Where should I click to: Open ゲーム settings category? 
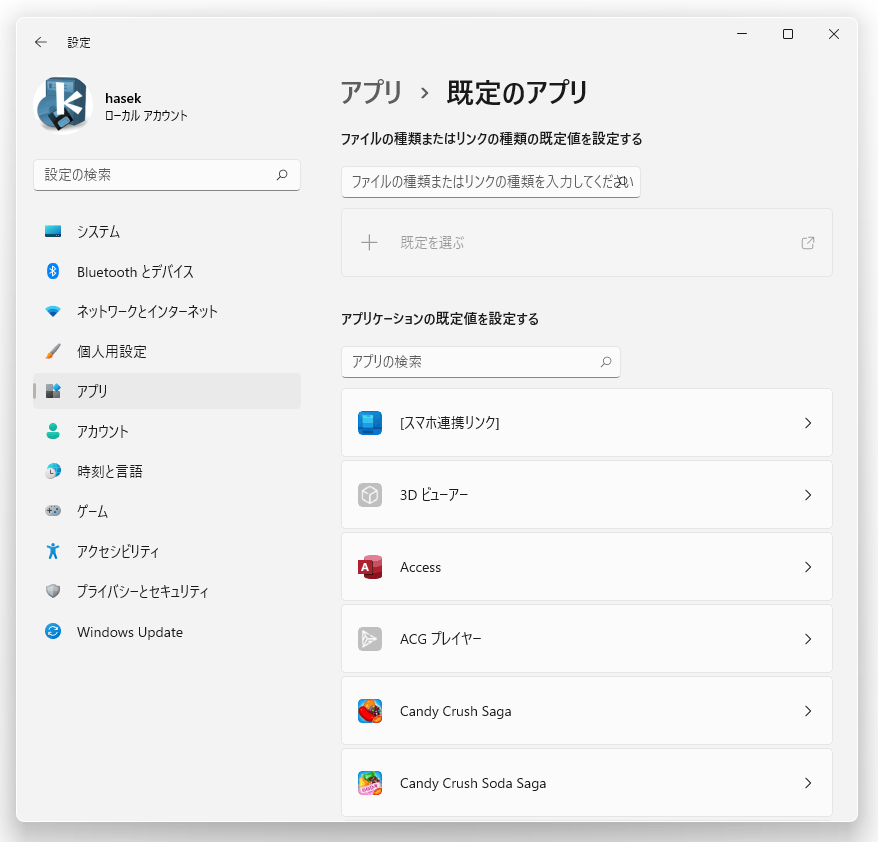[167, 511]
